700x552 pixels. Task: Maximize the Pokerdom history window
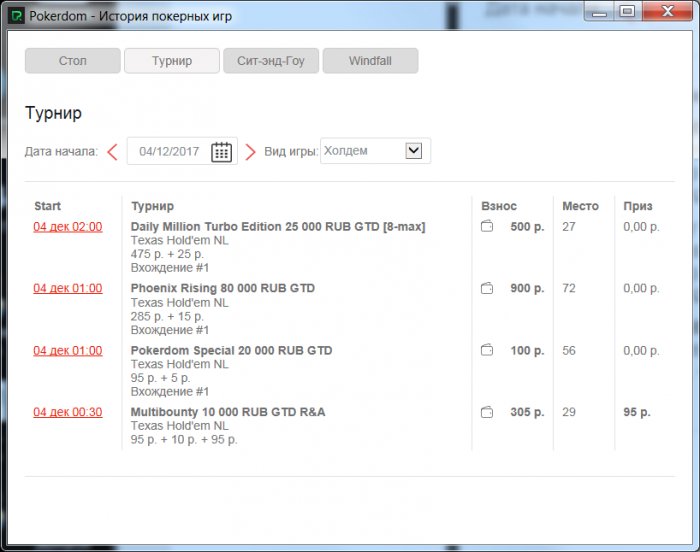pos(627,11)
